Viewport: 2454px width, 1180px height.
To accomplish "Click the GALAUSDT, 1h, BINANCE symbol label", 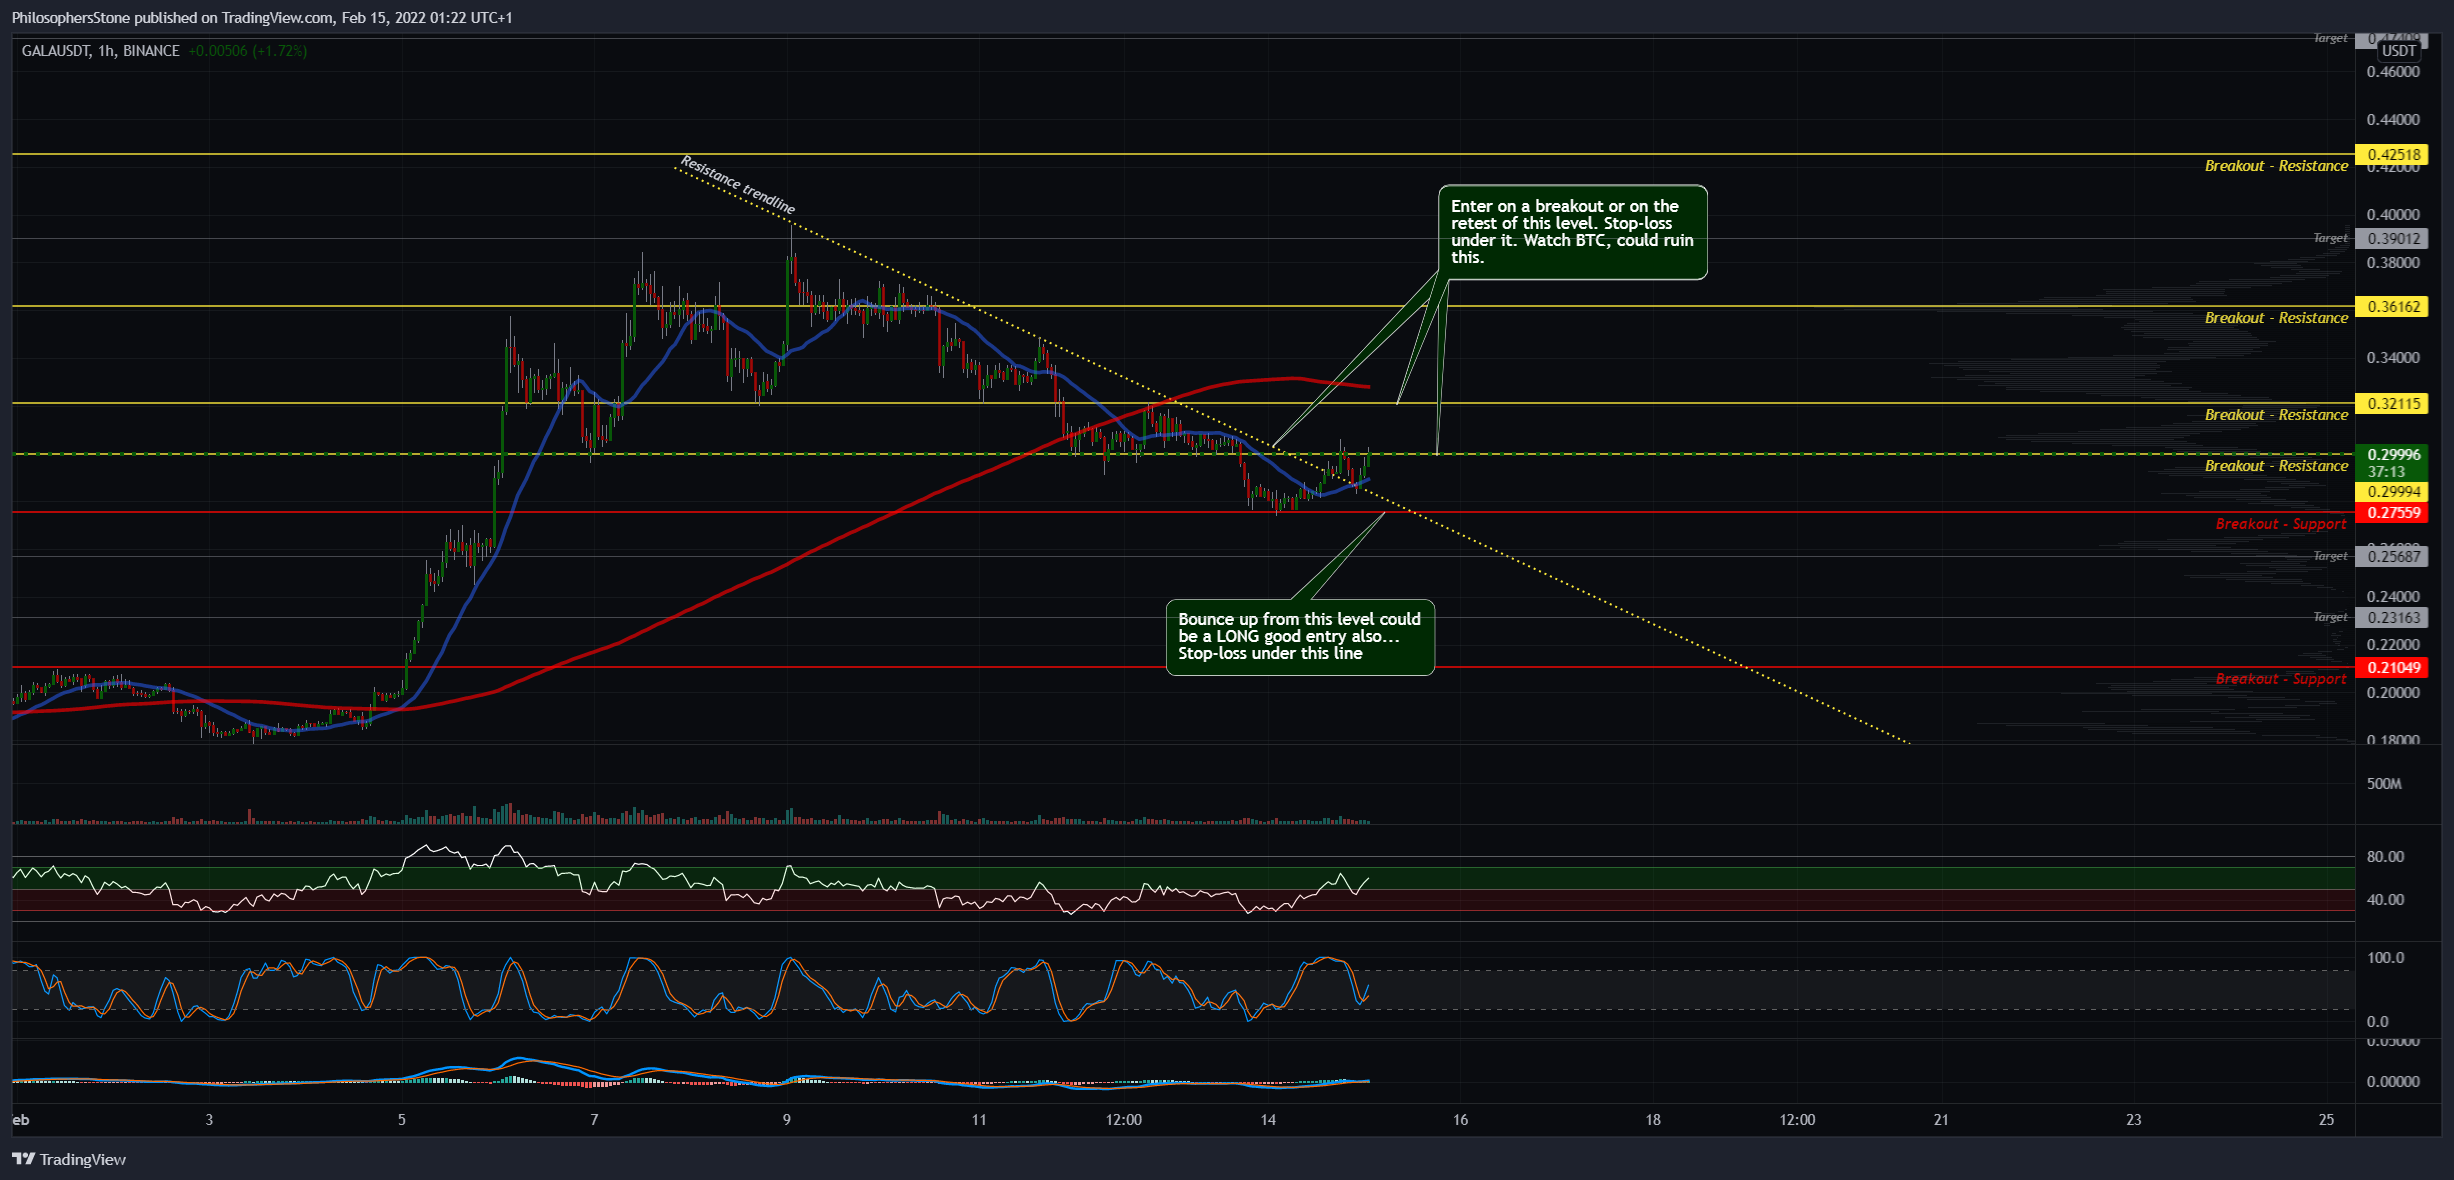I will 101,51.
